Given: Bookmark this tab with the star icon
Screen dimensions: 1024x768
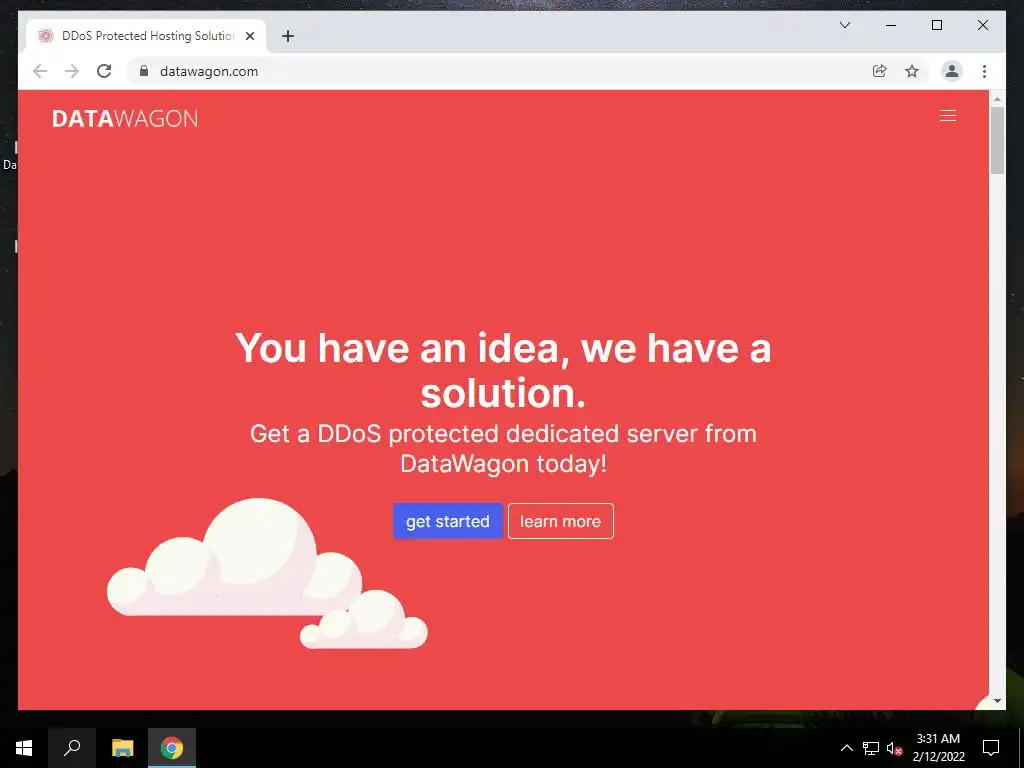Looking at the screenshot, I should (x=912, y=71).
